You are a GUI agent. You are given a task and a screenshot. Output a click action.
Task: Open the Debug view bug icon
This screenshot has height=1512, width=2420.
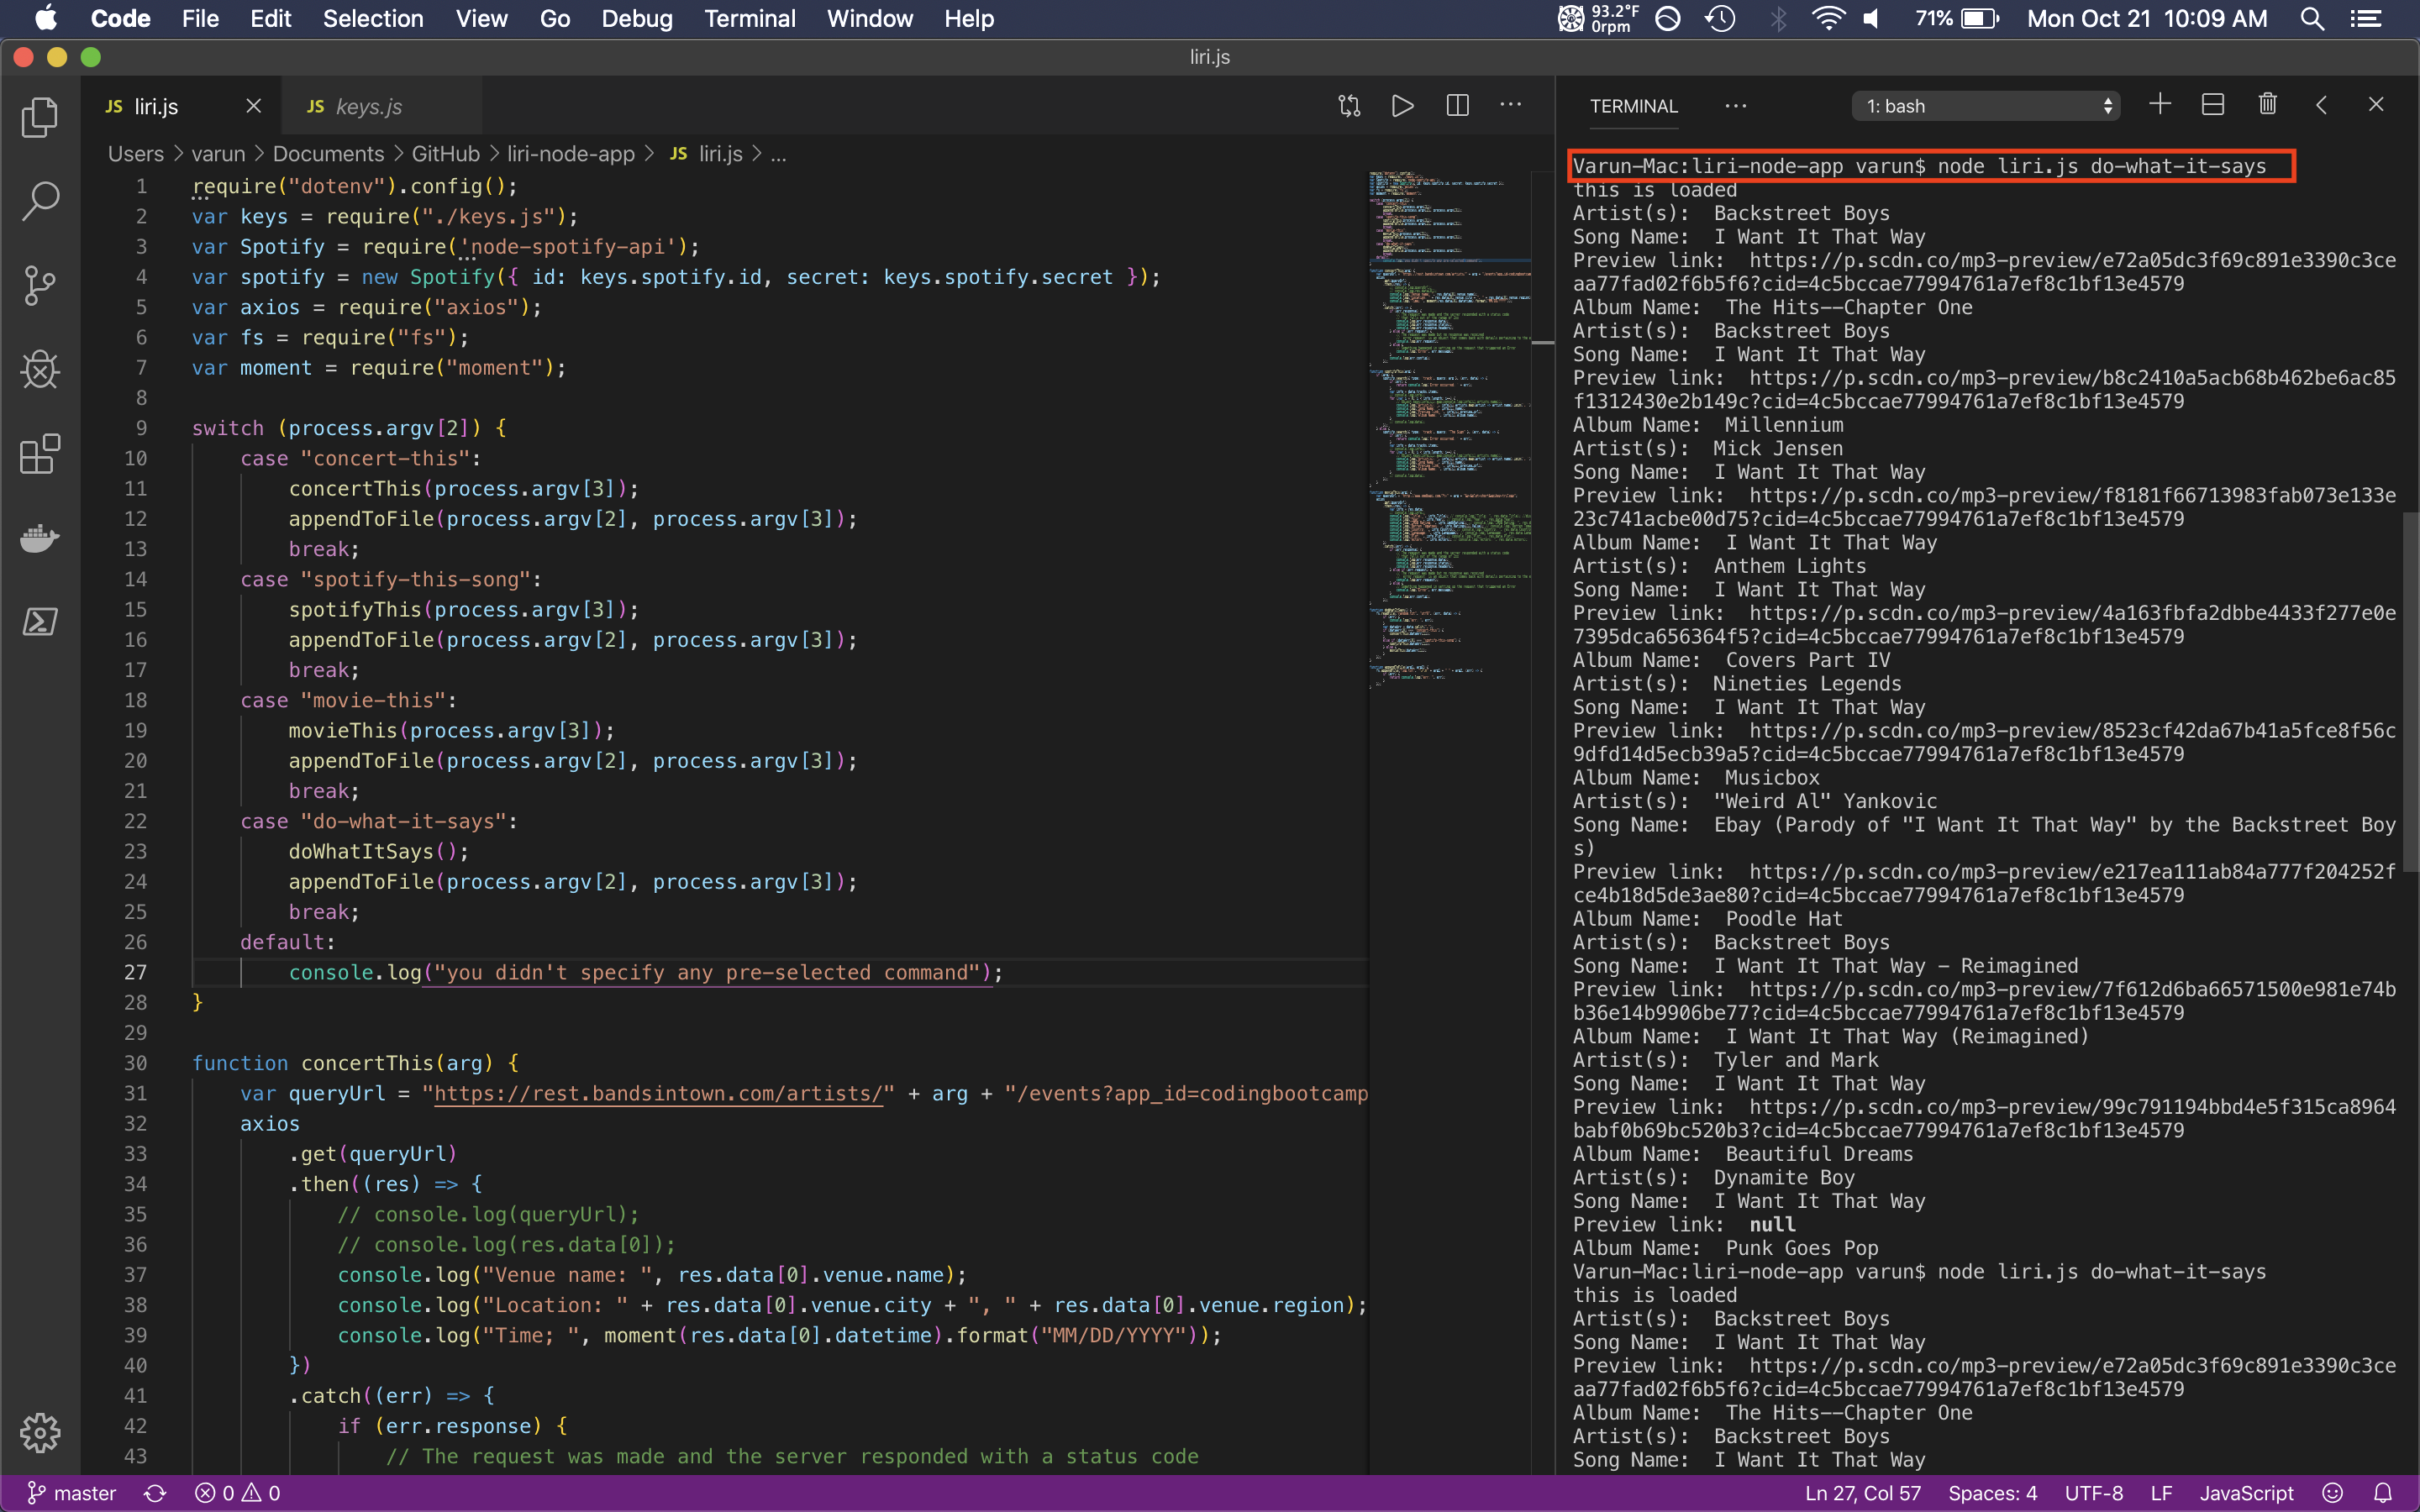[x=40, y=370]
